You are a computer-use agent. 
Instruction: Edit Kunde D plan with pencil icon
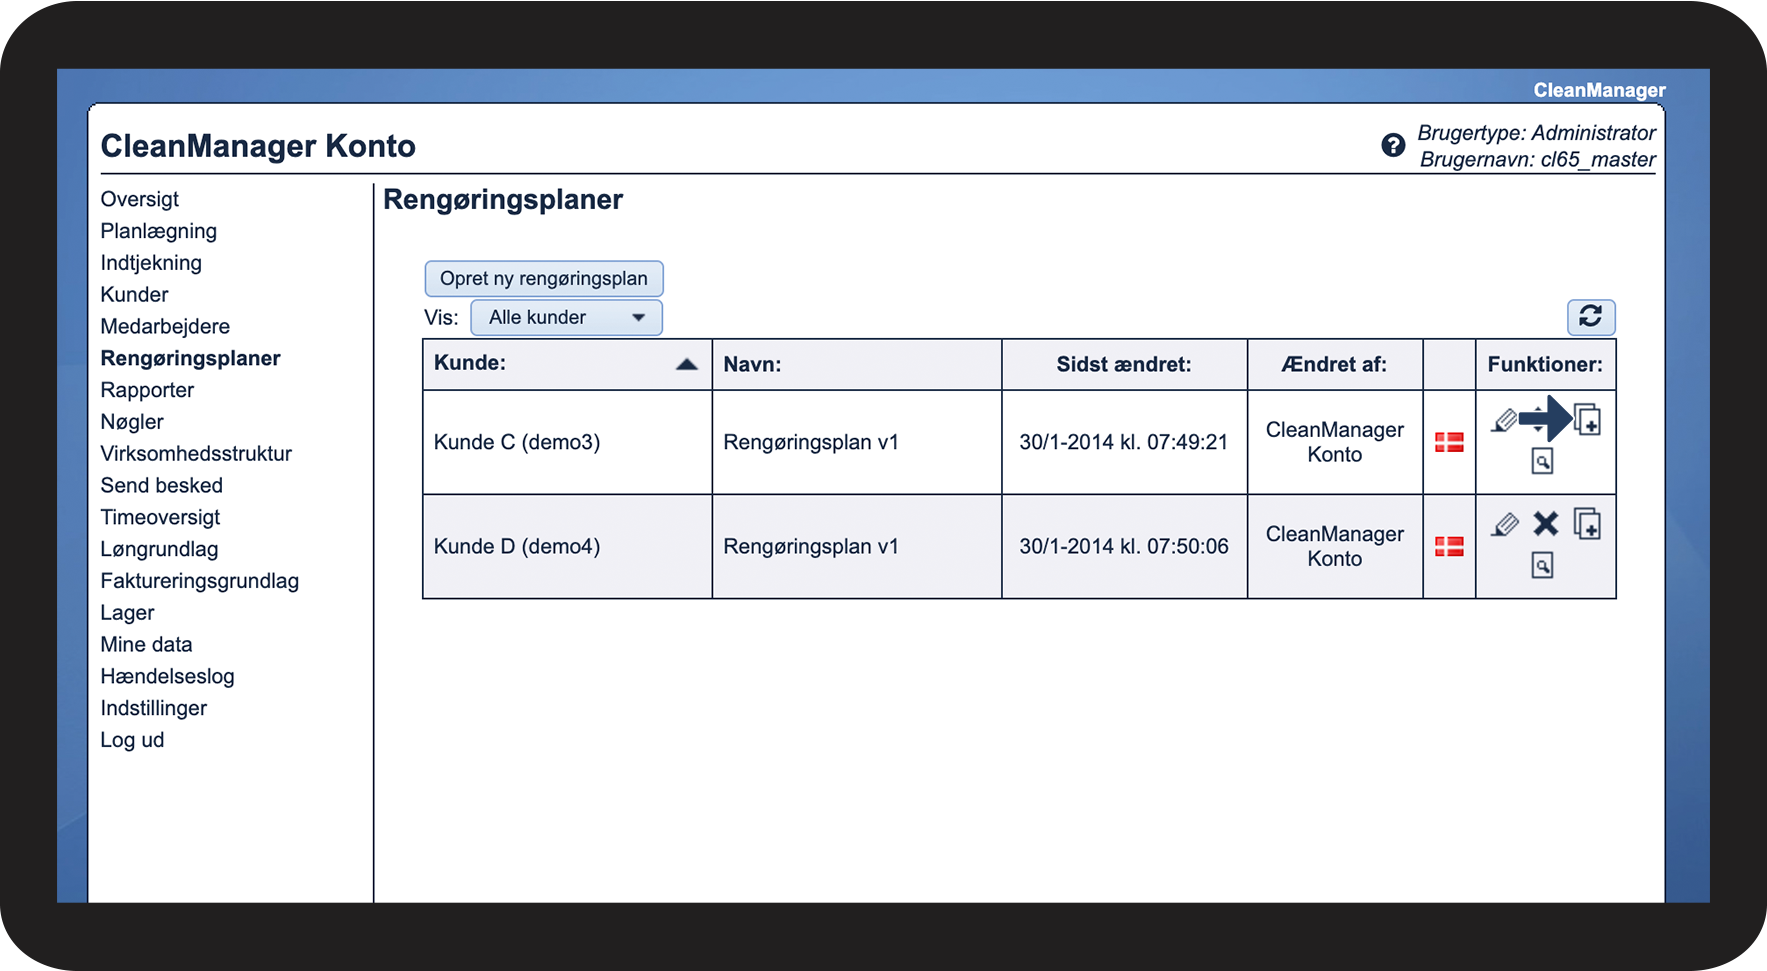tap(1504, 524)
